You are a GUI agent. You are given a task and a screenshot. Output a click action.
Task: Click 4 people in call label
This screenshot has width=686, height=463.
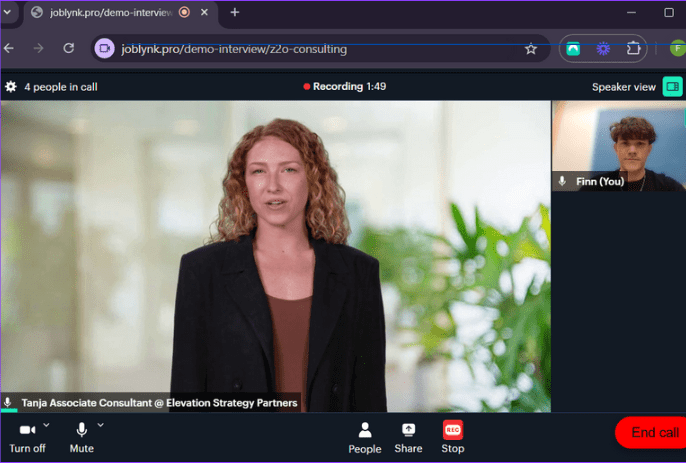[61, 87]
